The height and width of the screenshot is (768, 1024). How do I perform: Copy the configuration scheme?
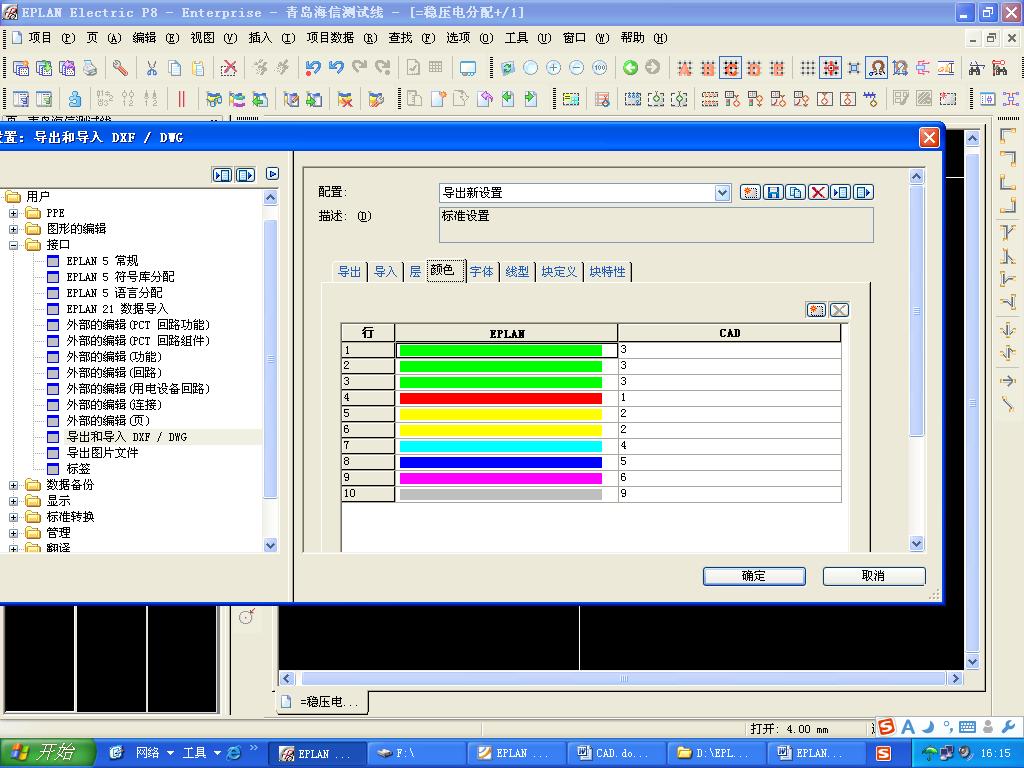pyautogui.click(x=796, y=191)
